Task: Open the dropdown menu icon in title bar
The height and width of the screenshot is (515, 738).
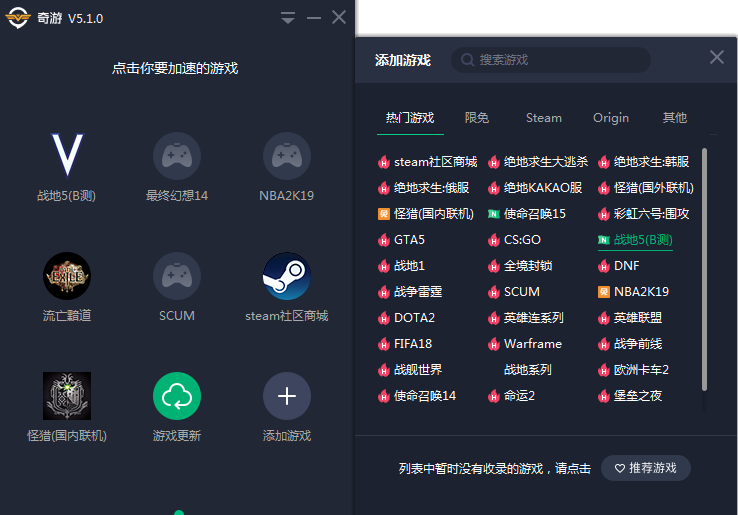Action: tap(288, 18)
